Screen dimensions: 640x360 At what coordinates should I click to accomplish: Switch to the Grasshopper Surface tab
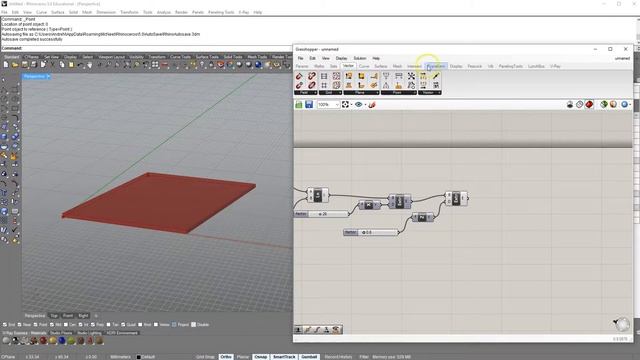pyautogui.click(x=381, y=66)
